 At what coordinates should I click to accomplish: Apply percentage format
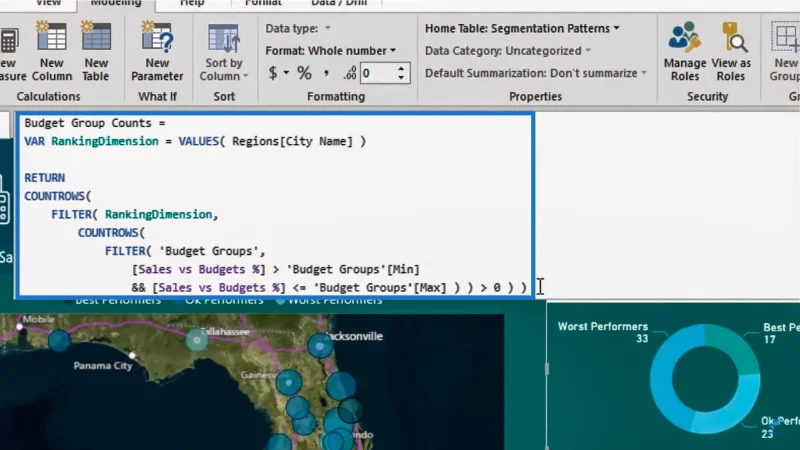coord(304,73)
